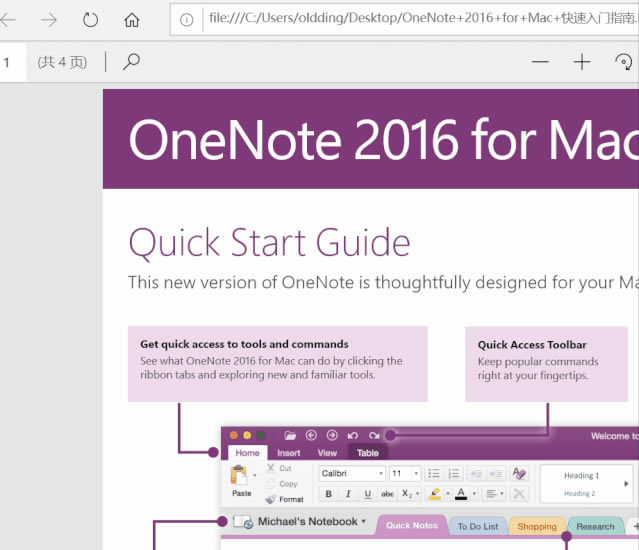Expand the Paste options arrow
The height and width of the screenshot is (550, 639).
[x=255, y=475]
